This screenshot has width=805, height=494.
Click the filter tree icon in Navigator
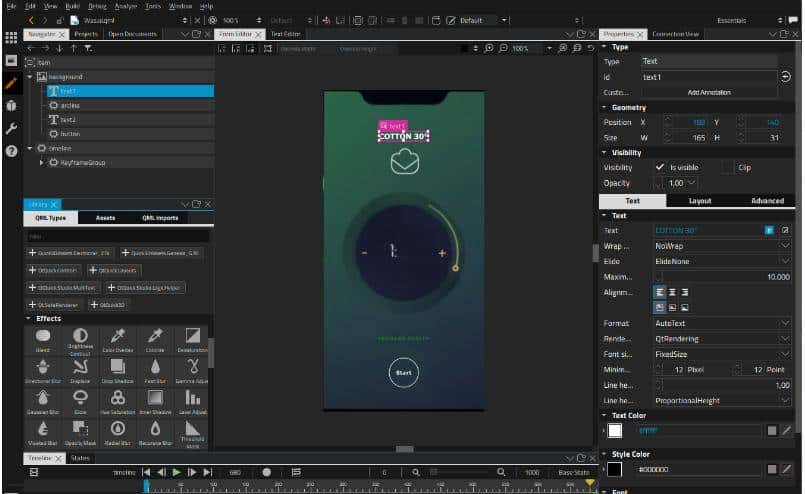(x=88, y=48)
